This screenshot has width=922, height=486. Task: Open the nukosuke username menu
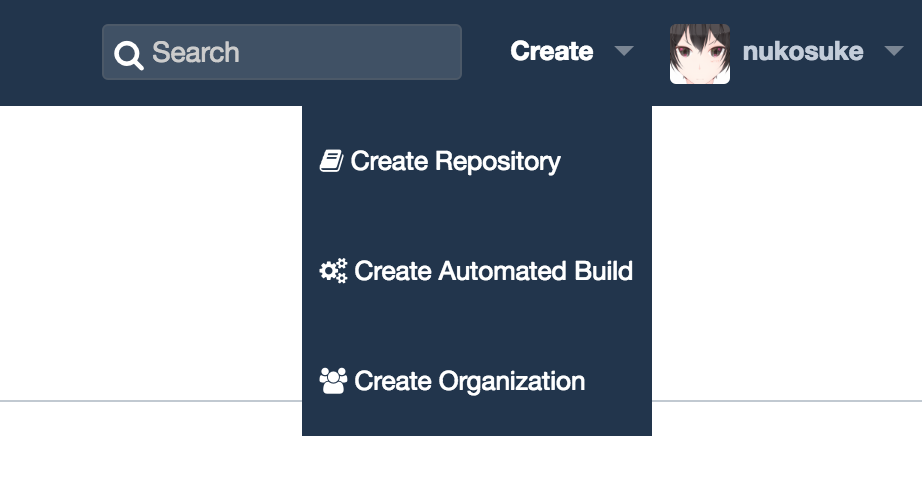point(803,52)
